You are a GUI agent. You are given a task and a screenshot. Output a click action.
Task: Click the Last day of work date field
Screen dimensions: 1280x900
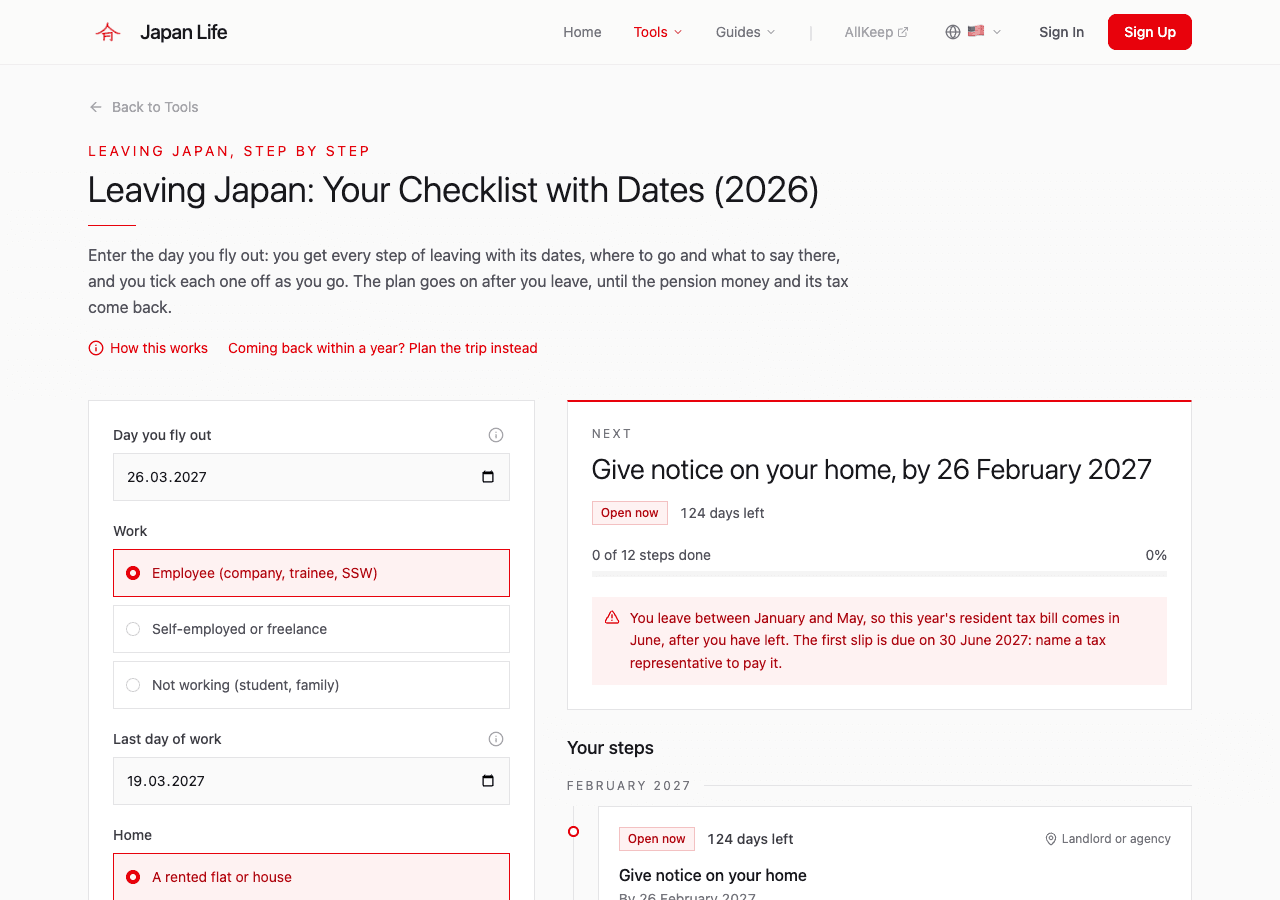pos(311,781)
